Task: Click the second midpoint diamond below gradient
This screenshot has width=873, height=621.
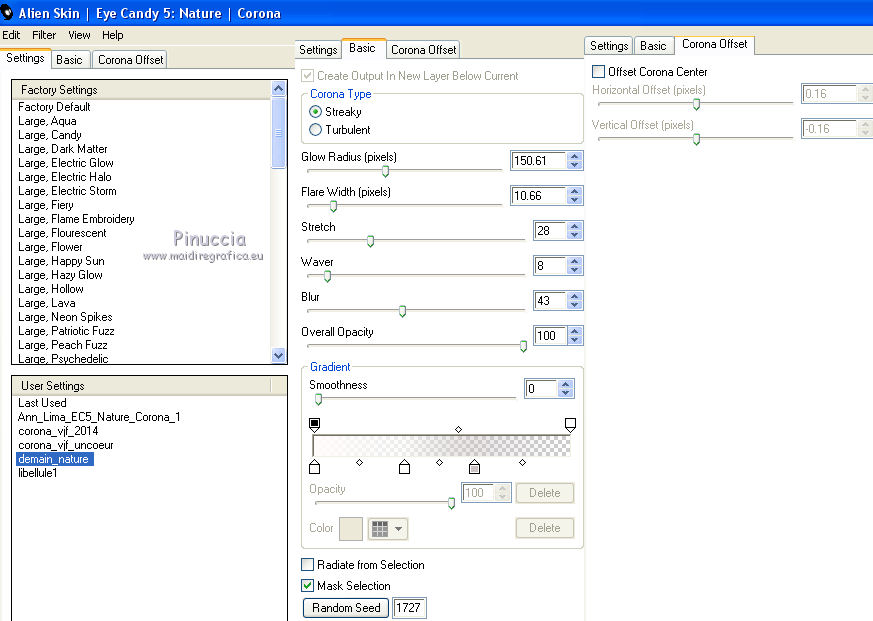Action: tap(439, 462)
